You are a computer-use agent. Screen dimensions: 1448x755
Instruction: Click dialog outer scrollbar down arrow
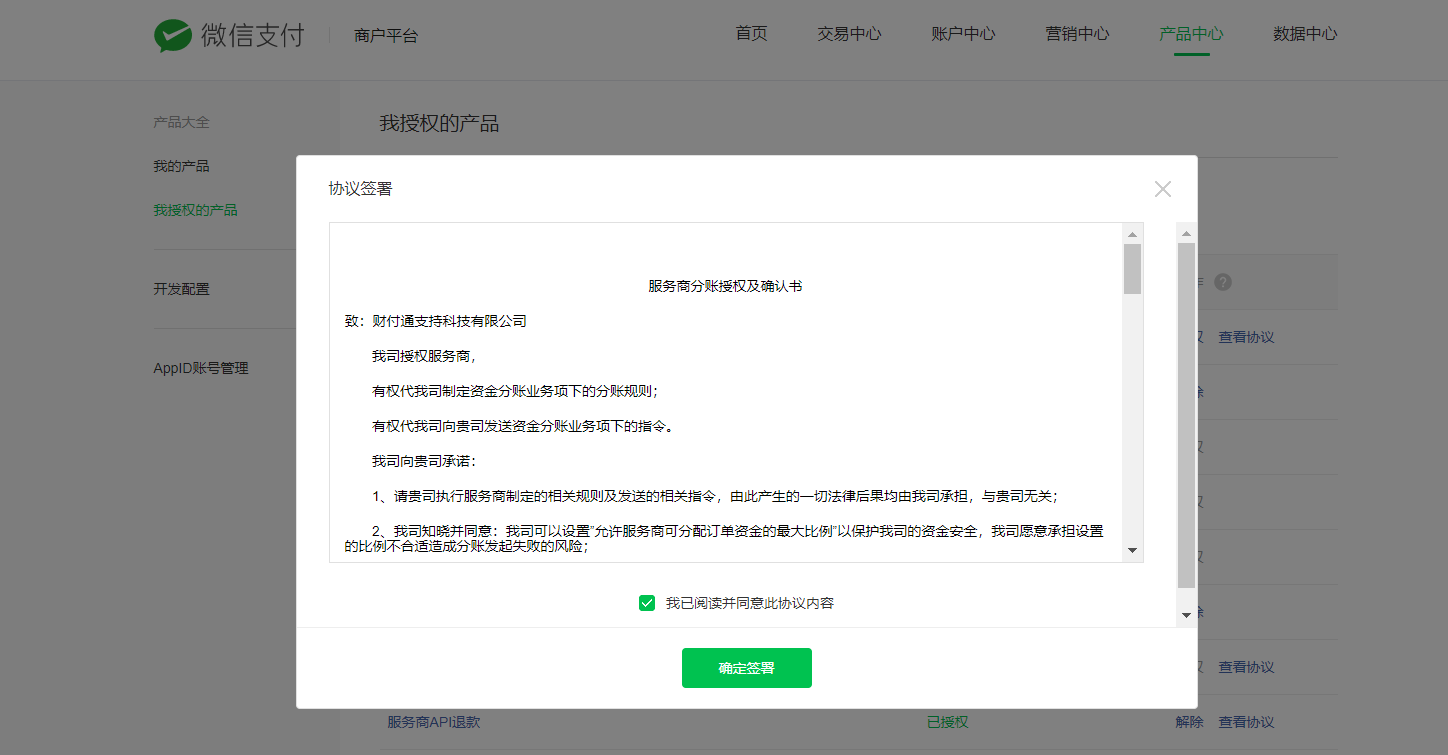coord(1186,615)
